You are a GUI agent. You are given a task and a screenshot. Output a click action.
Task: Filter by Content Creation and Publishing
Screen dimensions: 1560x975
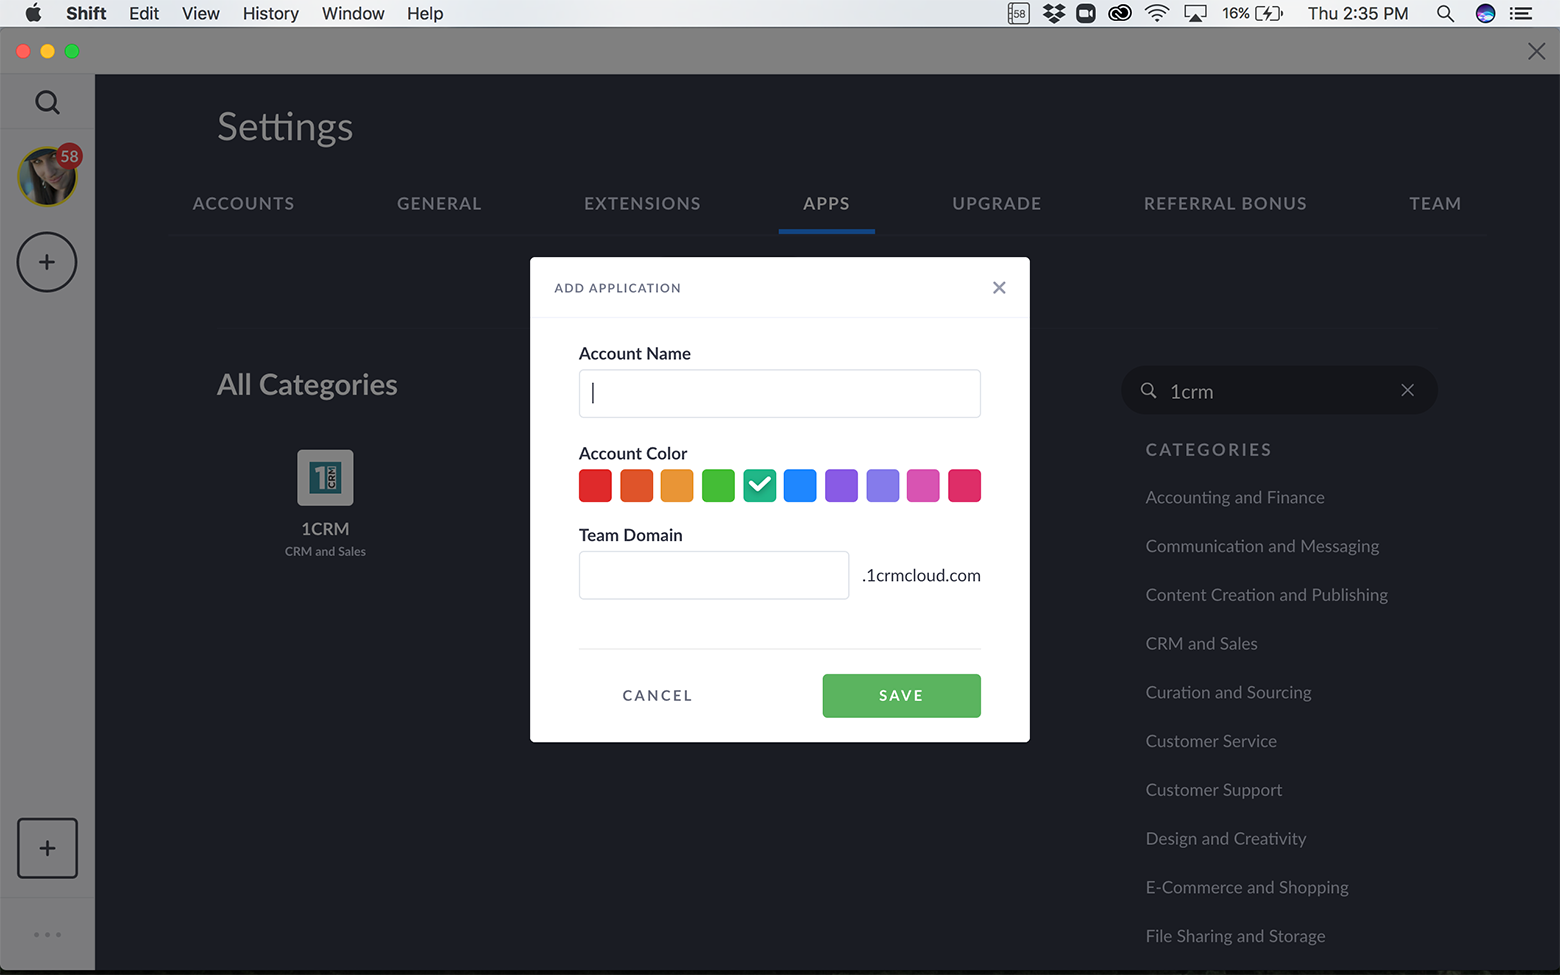tap(1267, 595)
